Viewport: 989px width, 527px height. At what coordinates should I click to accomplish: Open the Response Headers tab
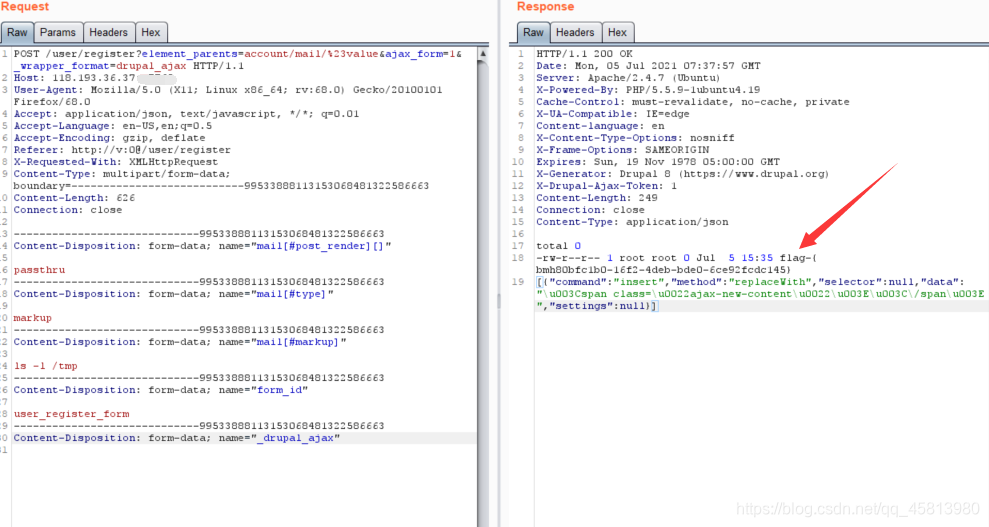point(575,32)
